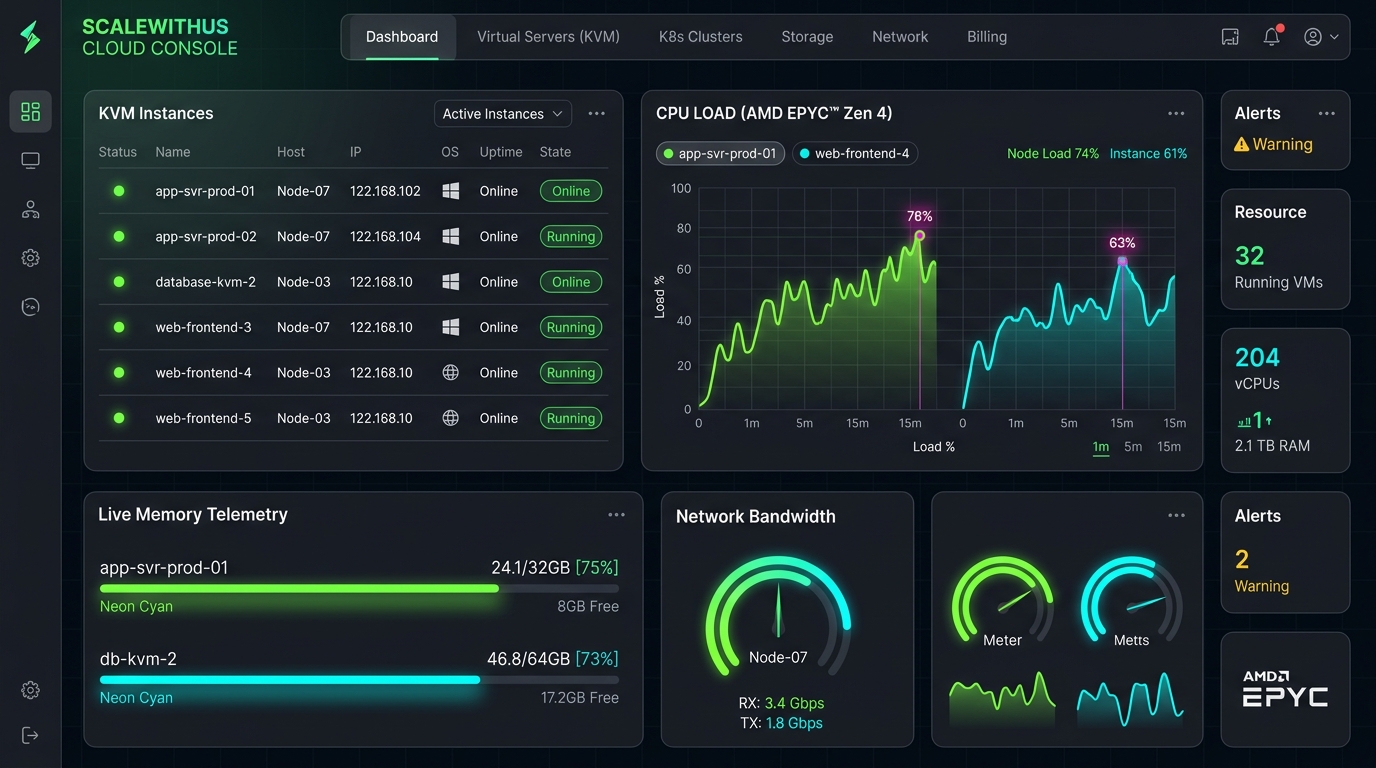
Task: Open the upper settings gear in sidebar
Action: tap(31, 258)
